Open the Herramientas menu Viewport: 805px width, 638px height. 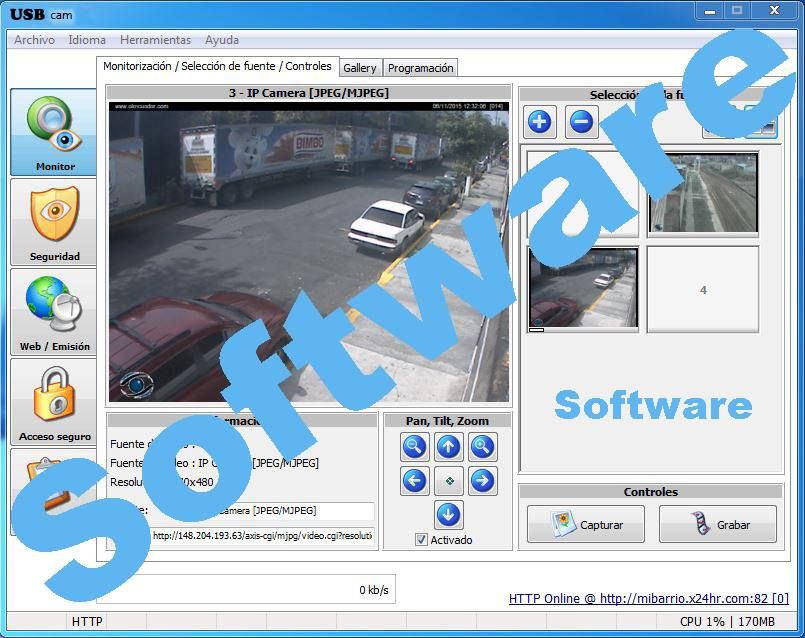[155, 40]
